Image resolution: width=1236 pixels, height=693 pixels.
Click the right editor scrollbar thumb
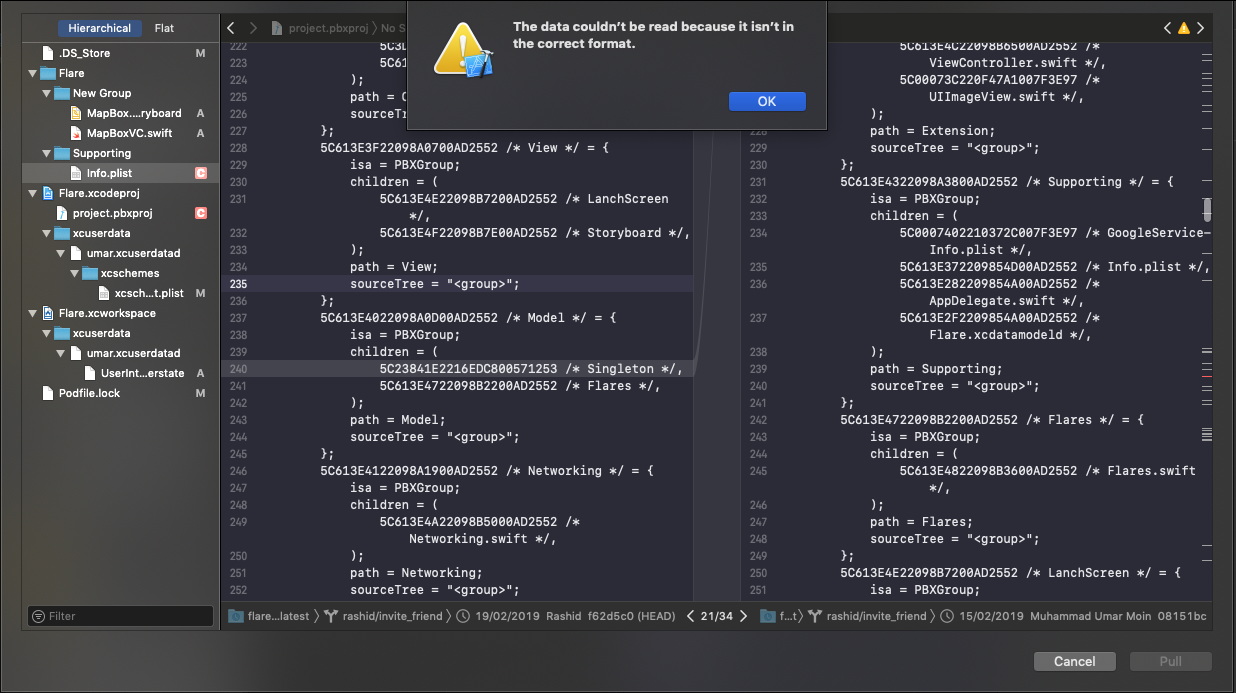click(x=1207, y=209)
